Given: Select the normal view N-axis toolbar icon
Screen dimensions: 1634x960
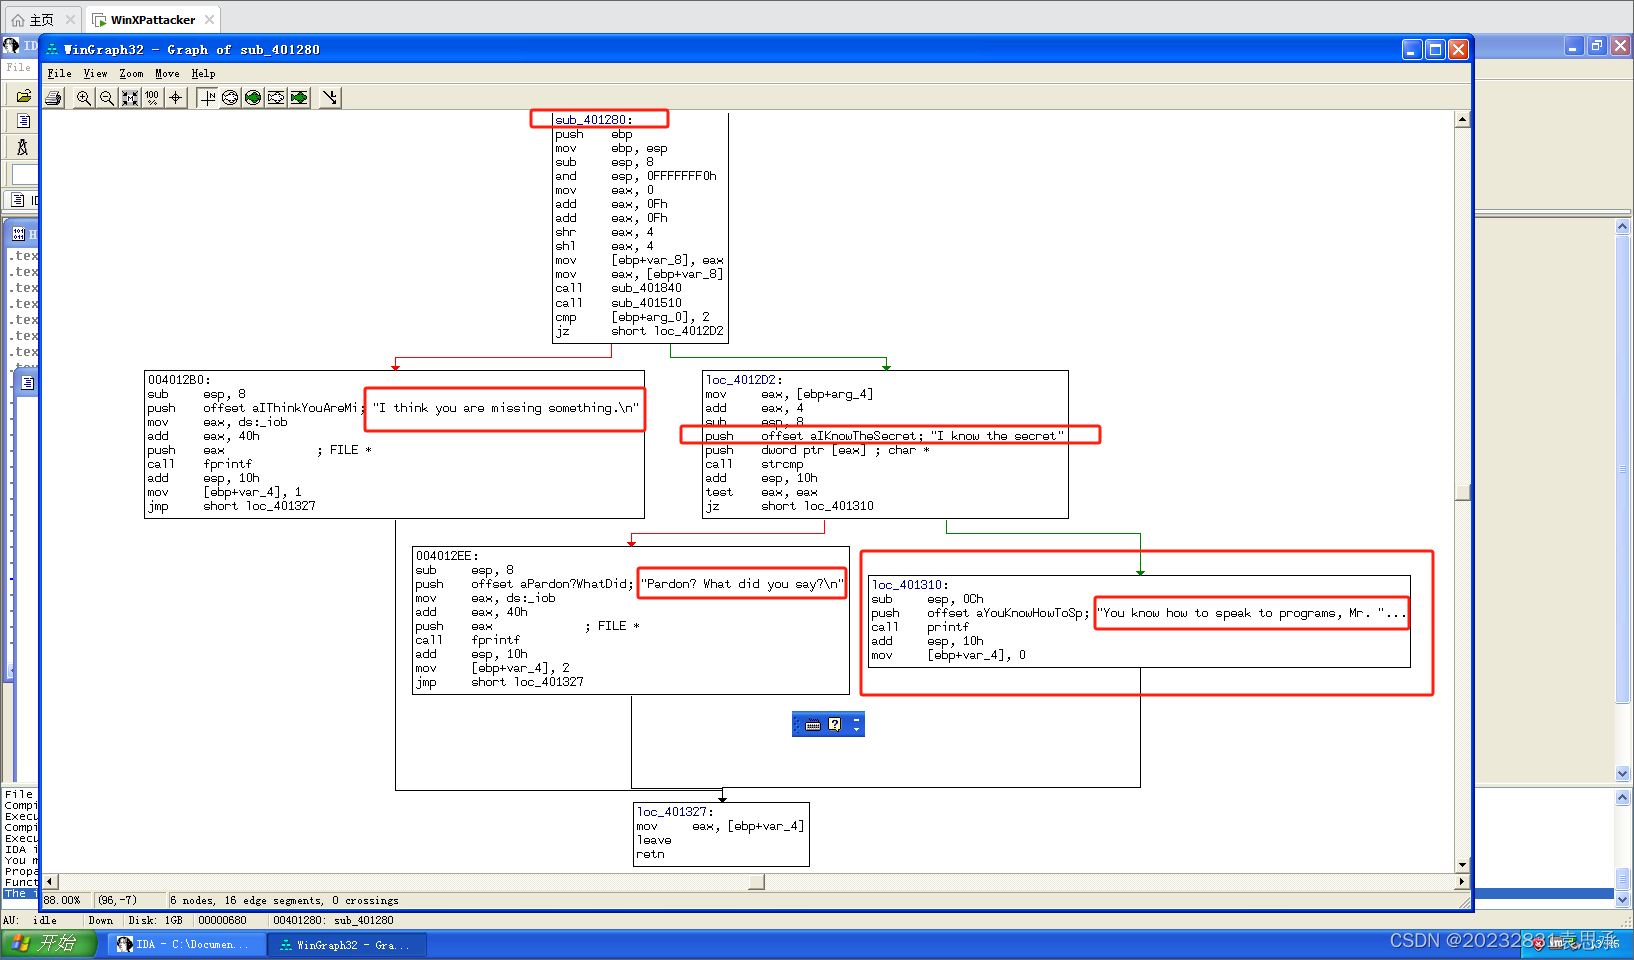Looking at the screenshot, I should click(x=207, y=97).
